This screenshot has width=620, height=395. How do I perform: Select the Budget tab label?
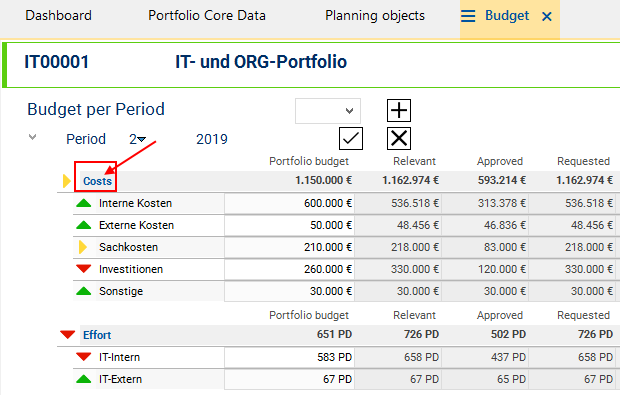(x=507, y=15)
